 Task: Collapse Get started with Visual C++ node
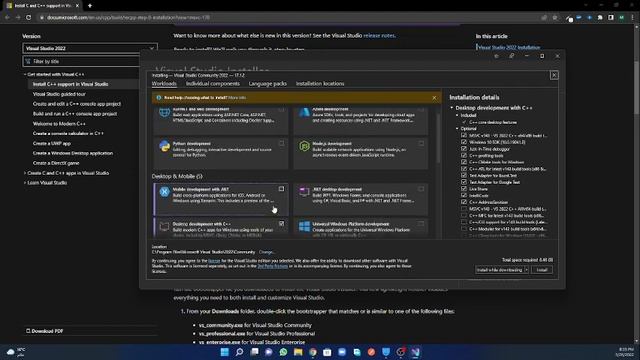25,74
